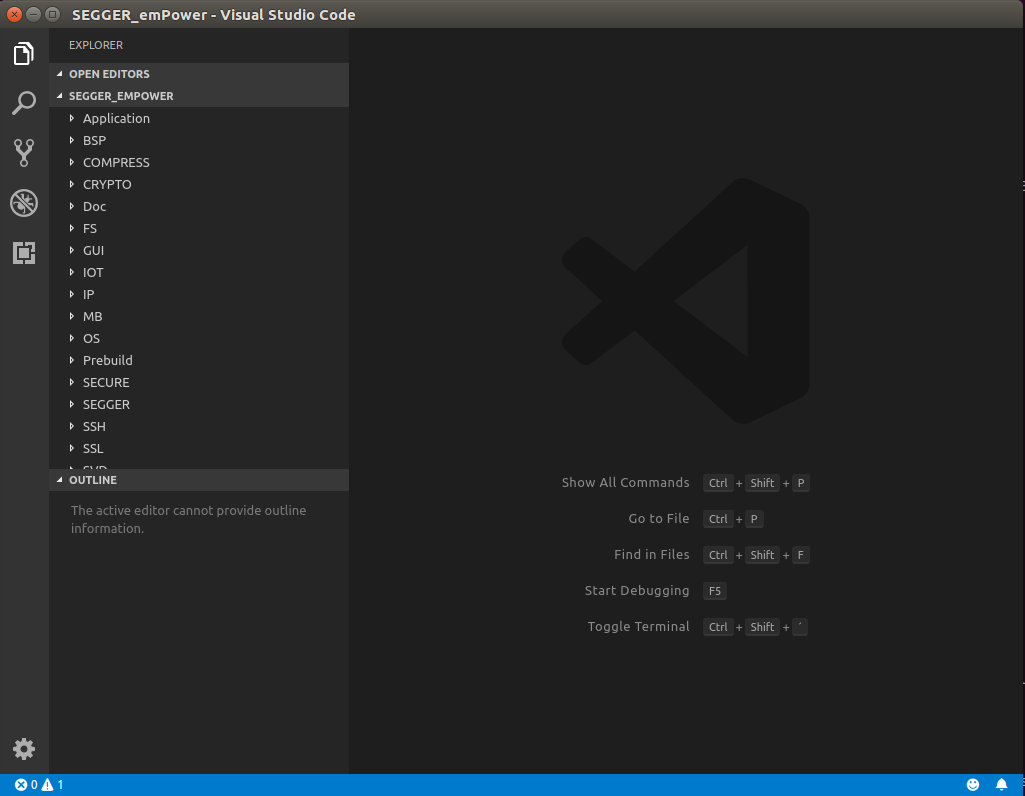Open the Explorer view in activity bar
The width and height of the screenshot is (1025, 796).
pos(24,54)
